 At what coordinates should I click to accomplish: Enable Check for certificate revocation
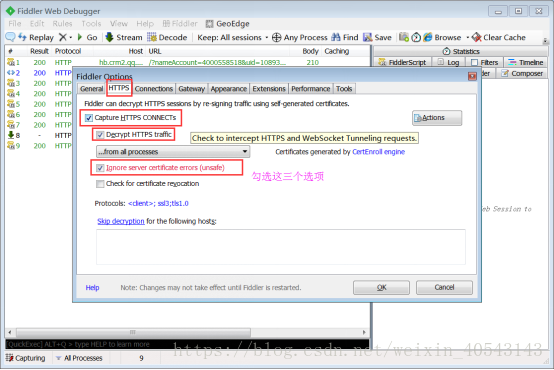click(100, 184)
